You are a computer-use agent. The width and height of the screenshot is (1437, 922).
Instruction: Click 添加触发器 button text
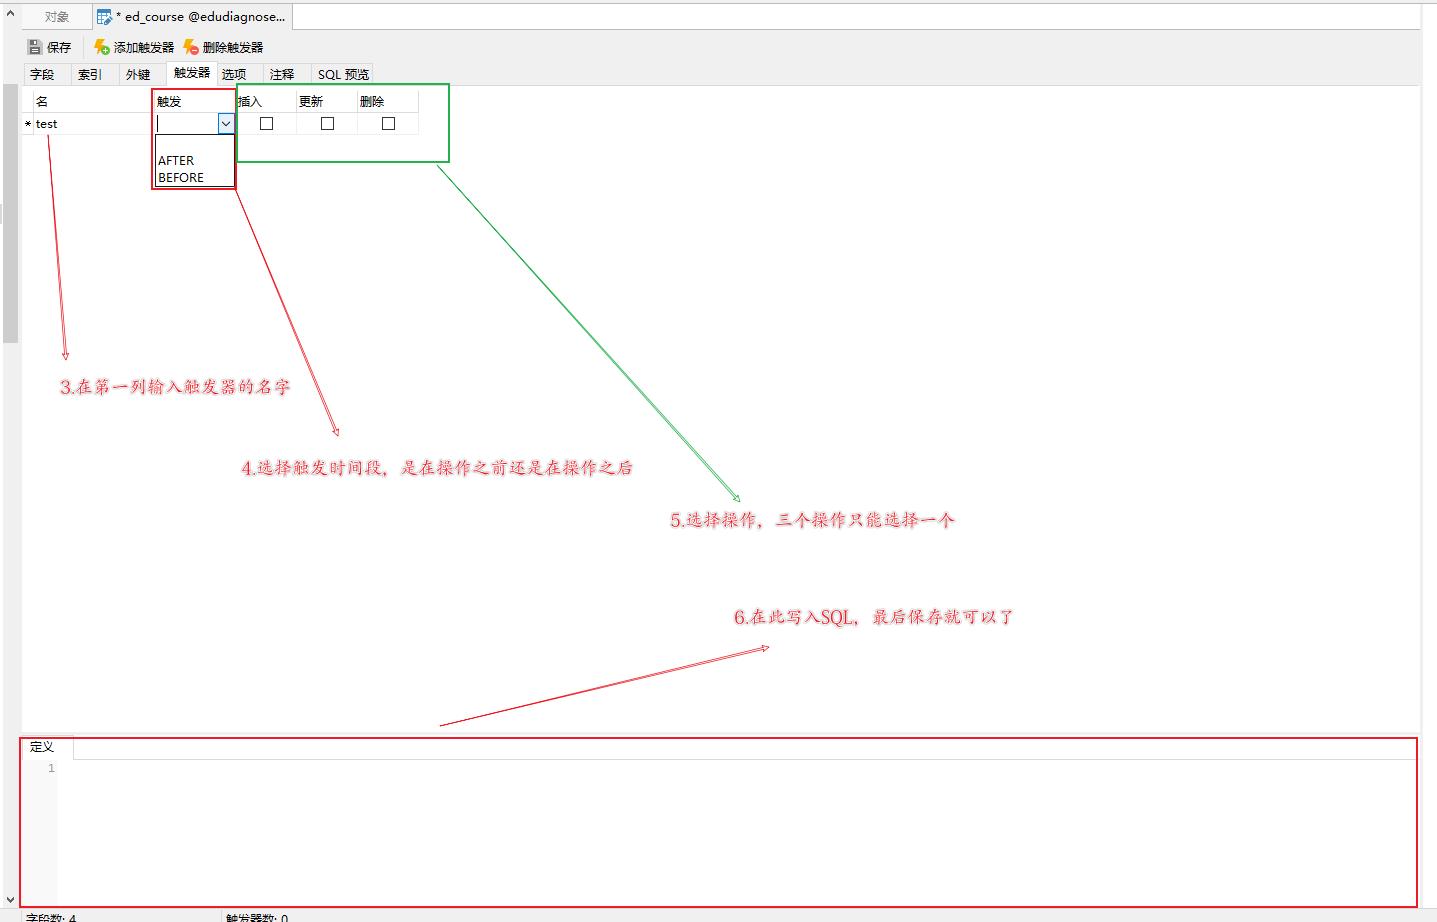[144, 47]
